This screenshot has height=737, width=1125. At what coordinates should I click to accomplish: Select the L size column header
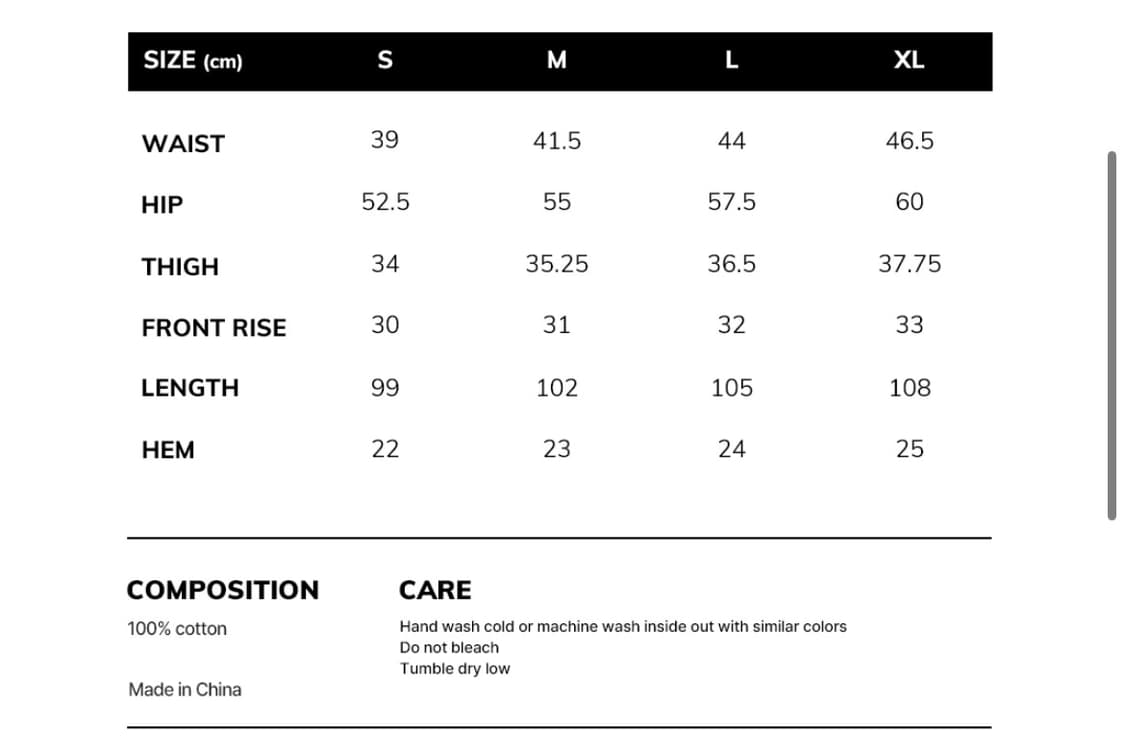click(732, 61)
